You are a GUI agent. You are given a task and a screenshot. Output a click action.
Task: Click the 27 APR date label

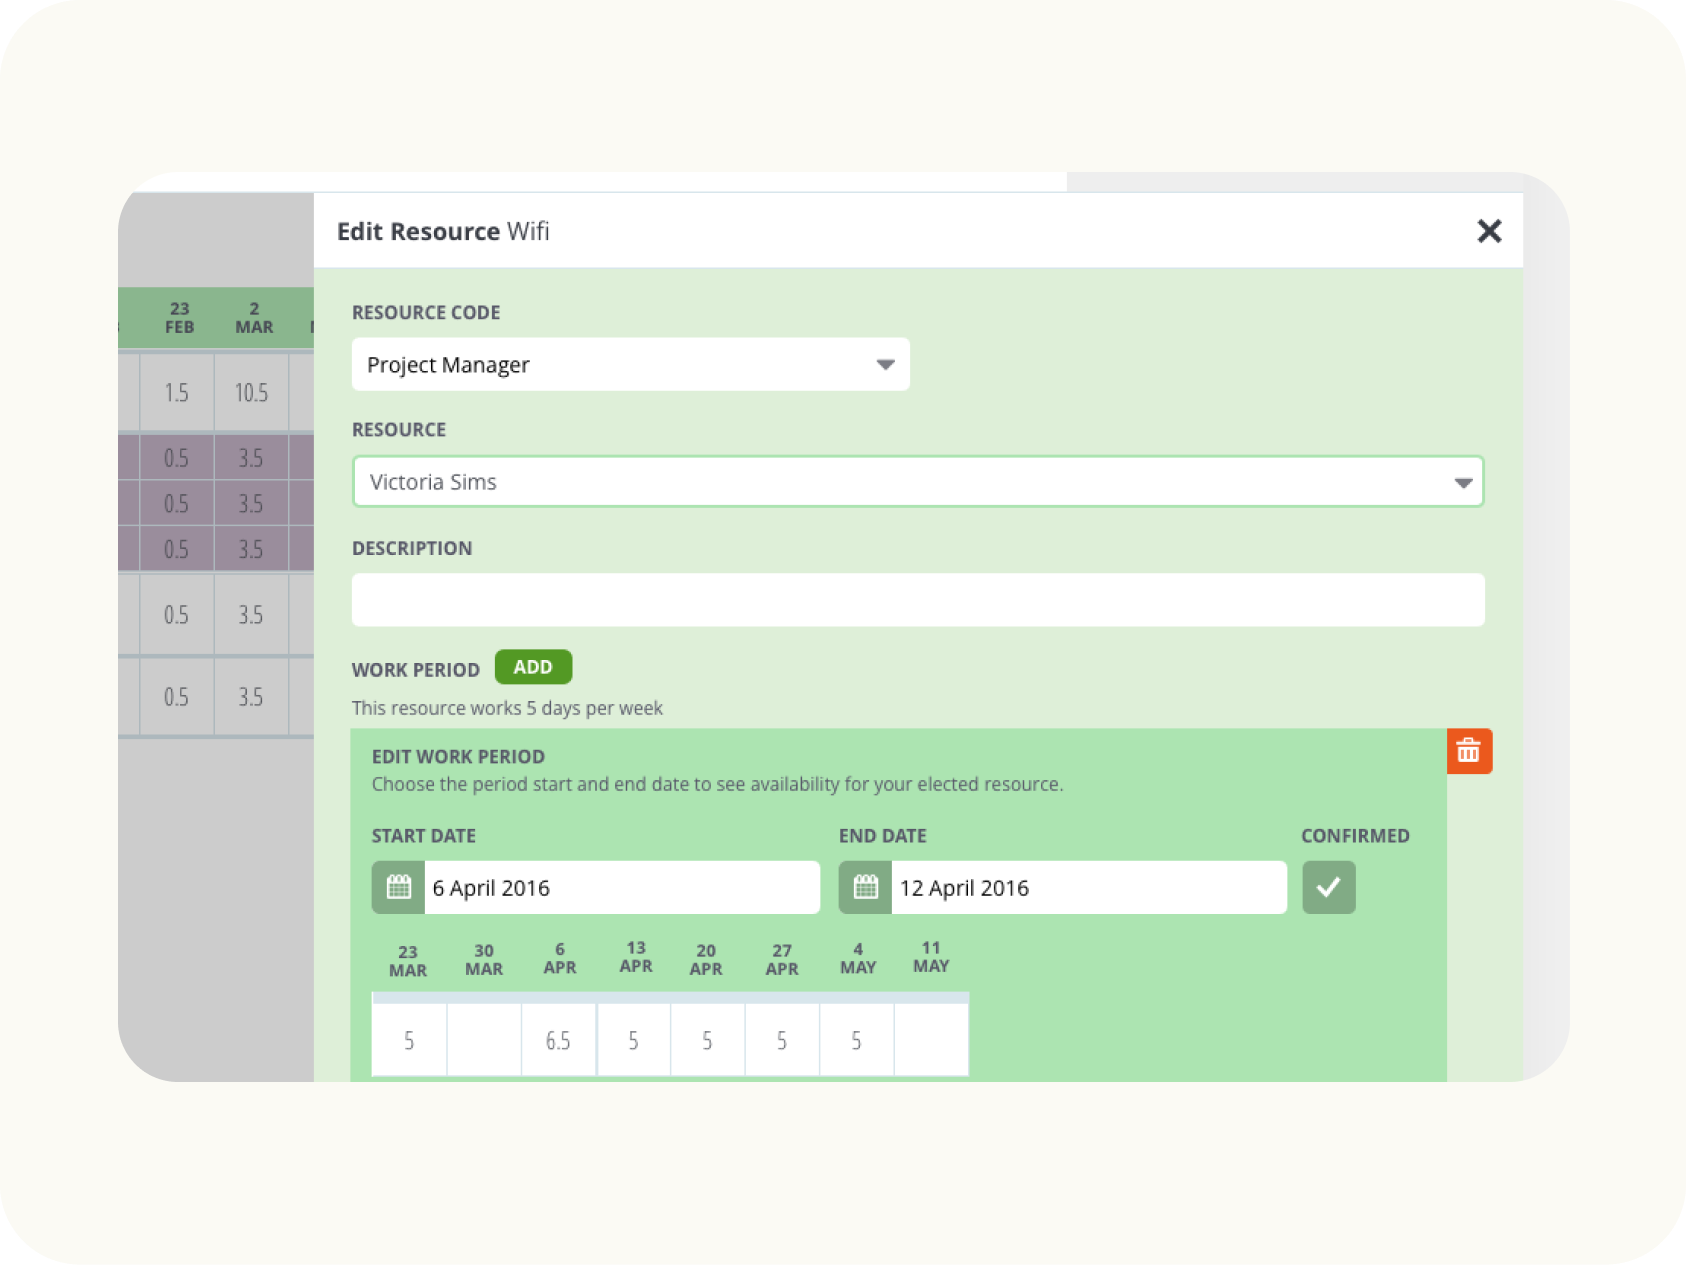pos(782,960)
